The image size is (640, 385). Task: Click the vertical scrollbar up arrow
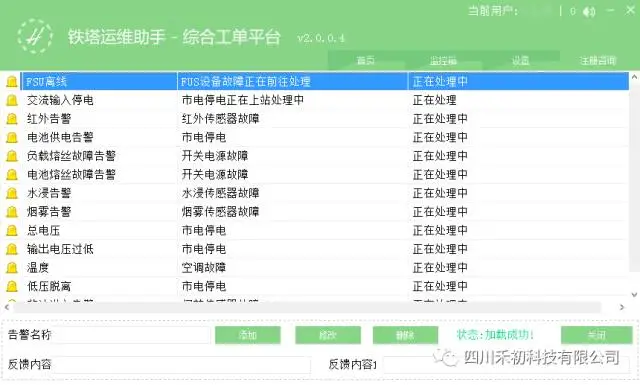point(634,77)
